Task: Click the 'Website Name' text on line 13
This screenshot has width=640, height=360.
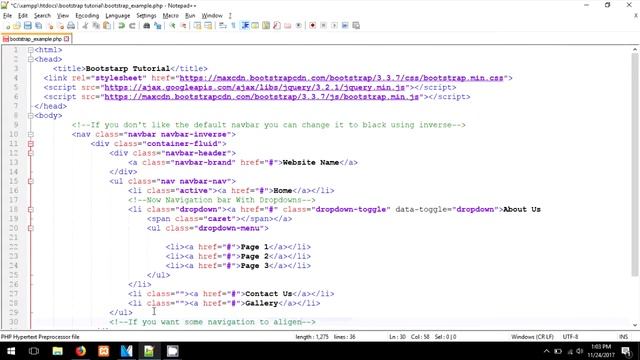Action: 311,162
